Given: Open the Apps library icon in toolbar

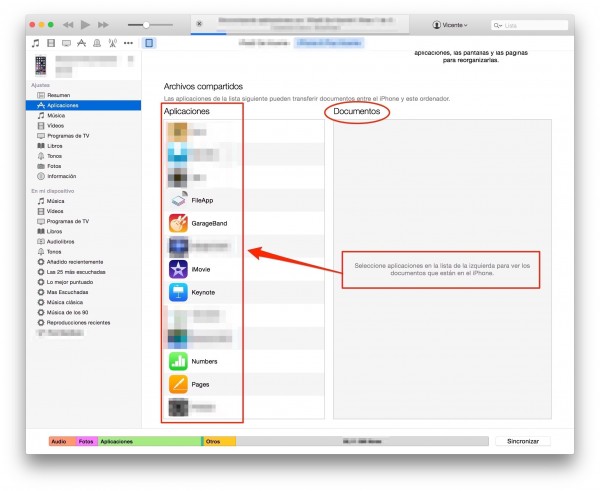Looking at the screenshot, I should [82, 43].
